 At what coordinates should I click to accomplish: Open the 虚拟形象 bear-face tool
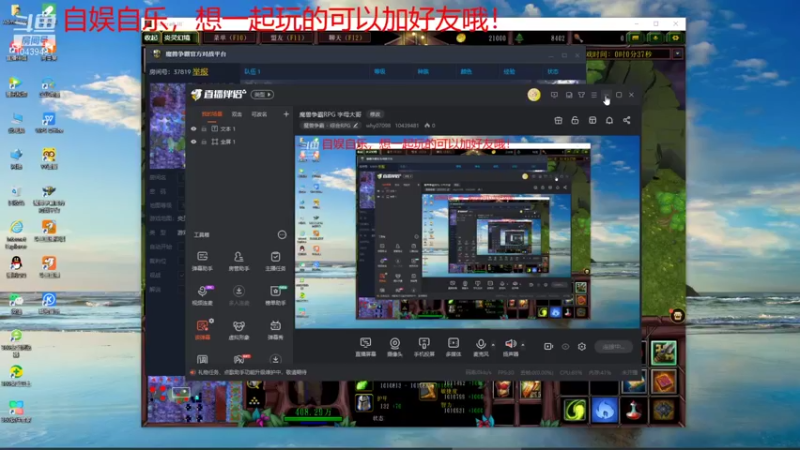tap(238, 330)
